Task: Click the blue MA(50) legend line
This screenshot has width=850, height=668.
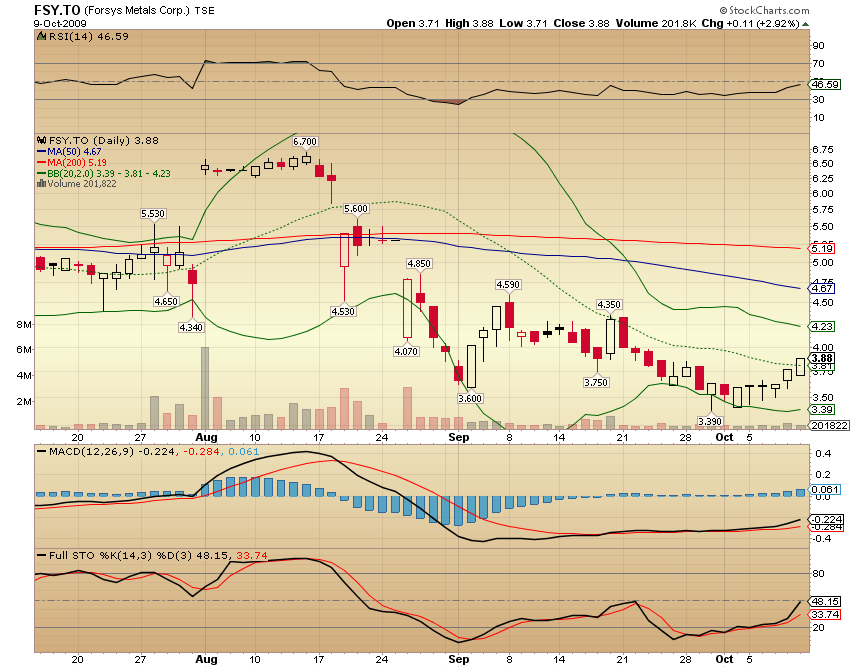Action: pos(41,152)
